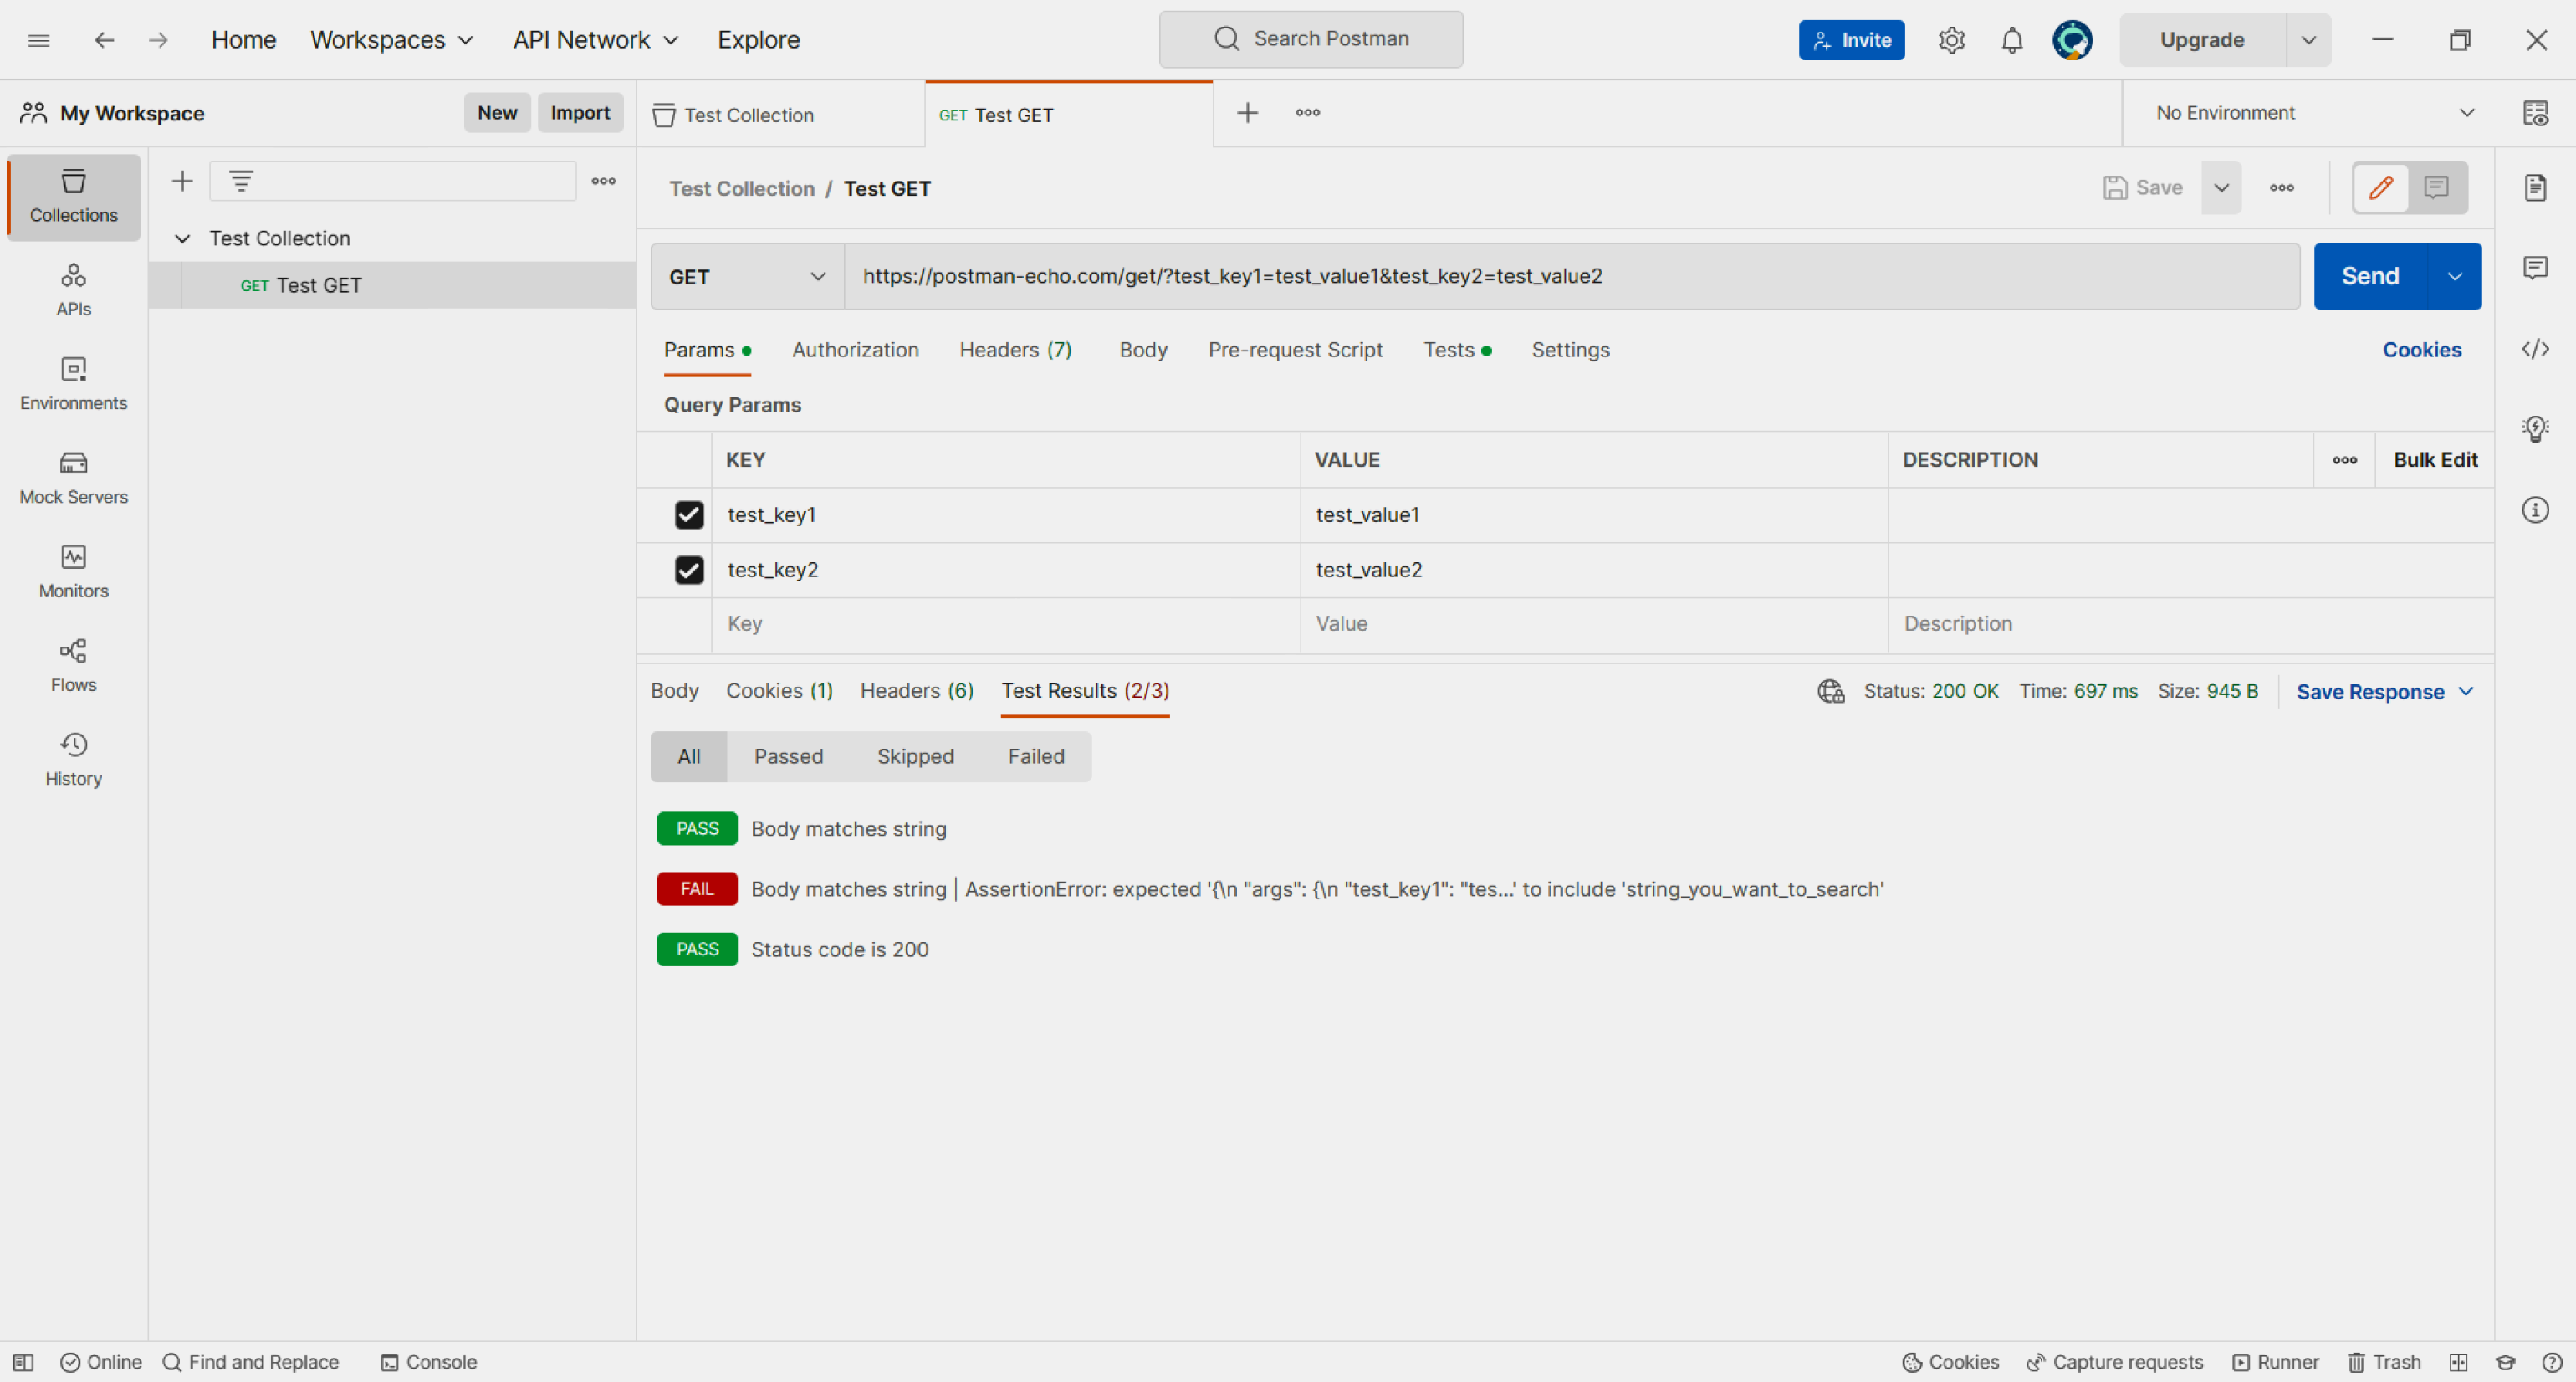Click the notifications bell icon
This screenshot has height=1382, width=2576.
2011,40
